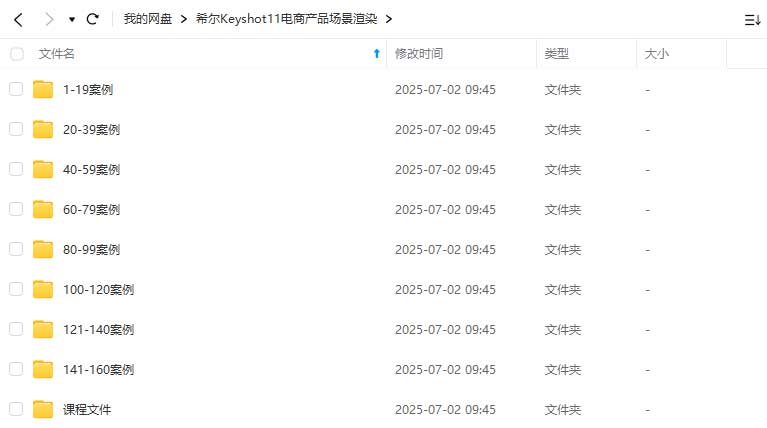This screenshot has width=767, height=428.
Task: Open the navigation history dropdown arrow
Action: click(x=72, y=20)
